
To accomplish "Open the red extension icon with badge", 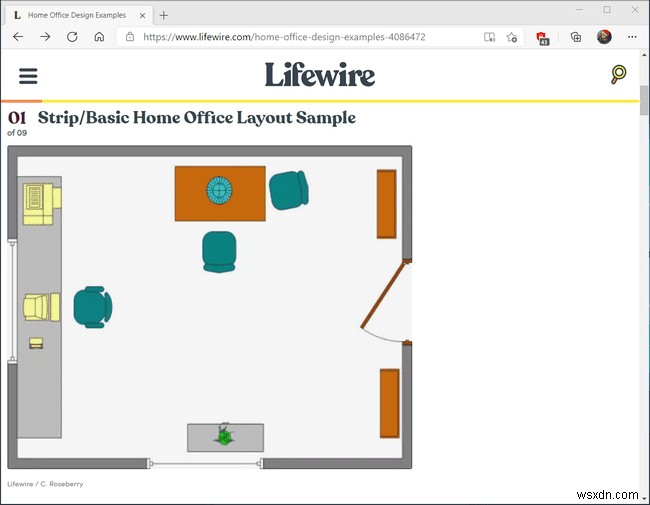I will click(x=543, y=38).
